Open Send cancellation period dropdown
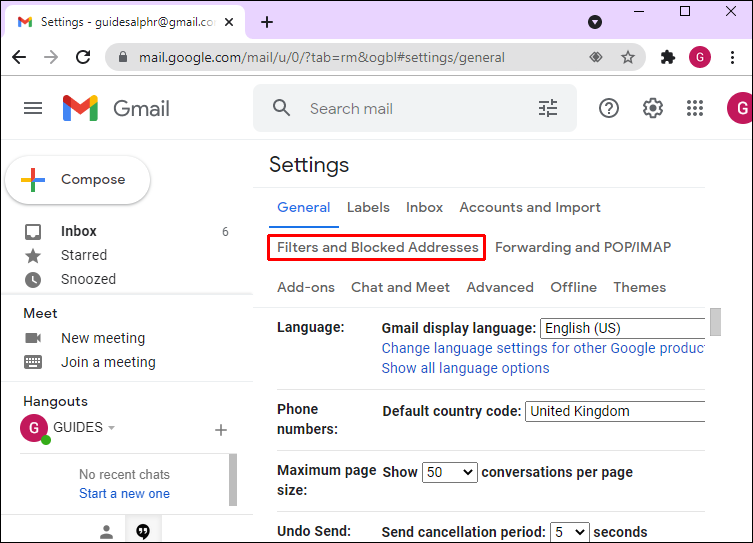This screenshot has height=543, width=753. click(570, 532)
